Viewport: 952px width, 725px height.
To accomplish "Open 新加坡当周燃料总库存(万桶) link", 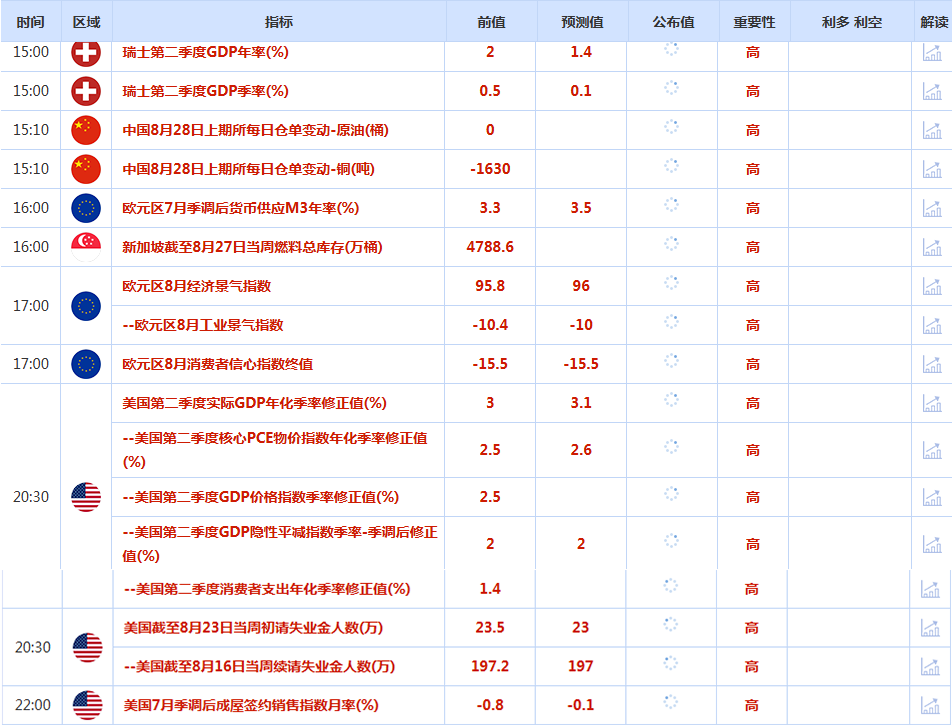I will [x=252, y=247].
